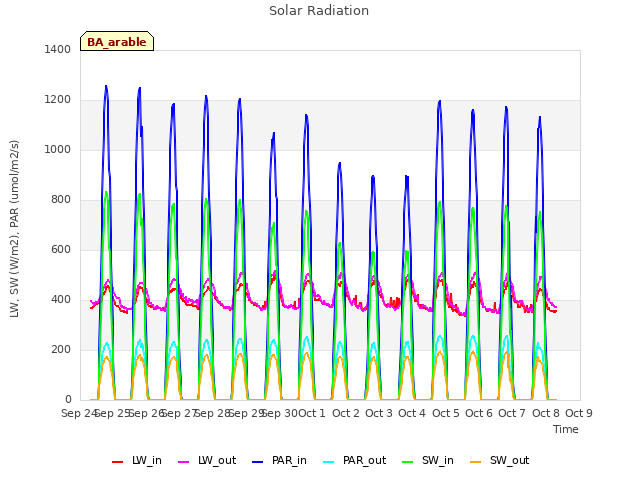
Task: Click the 800 y-axis tick value
Action: (61, 200)
